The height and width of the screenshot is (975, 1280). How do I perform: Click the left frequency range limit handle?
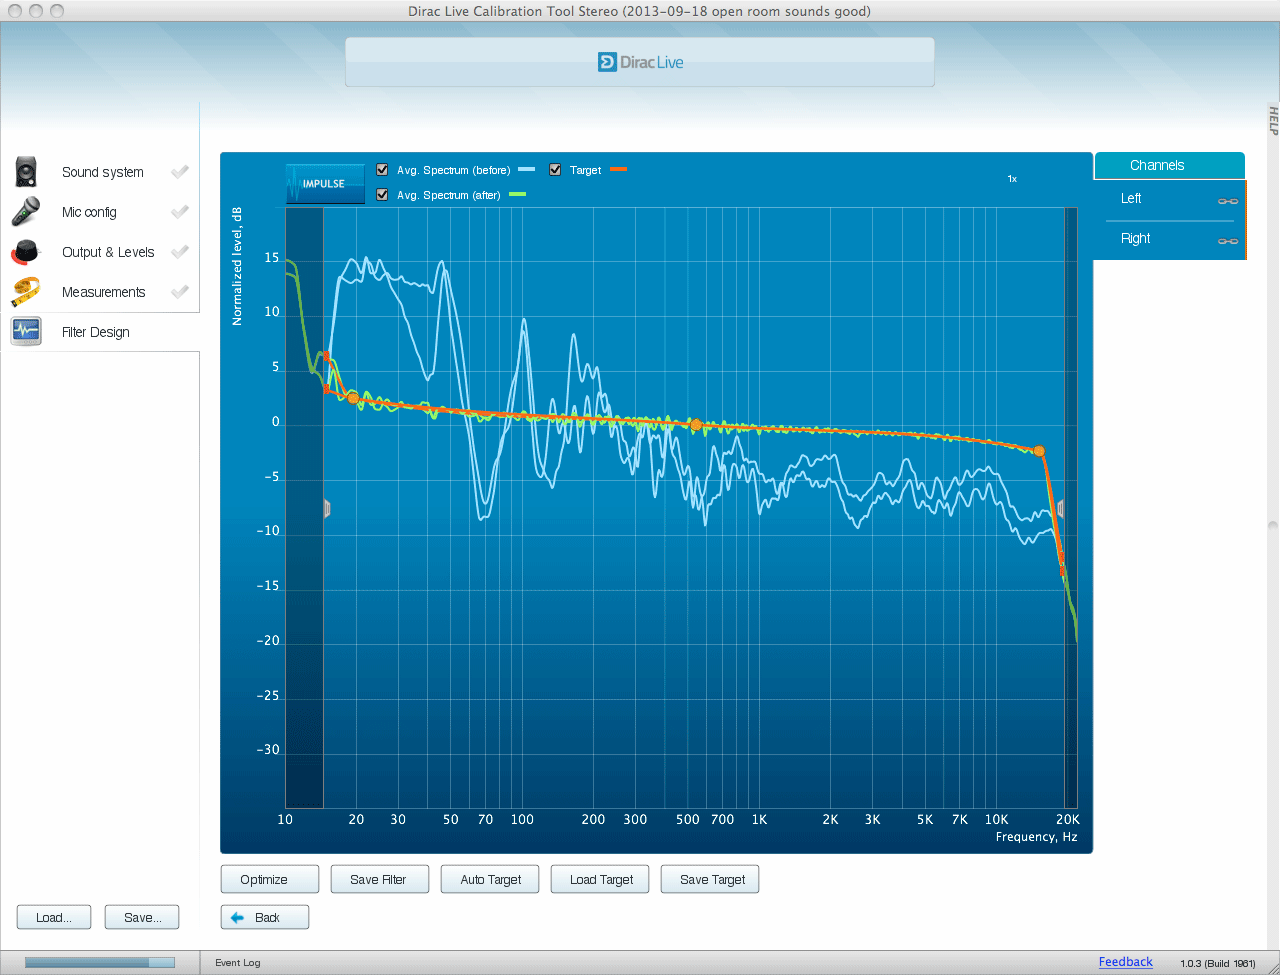click(x=327, y=509)
